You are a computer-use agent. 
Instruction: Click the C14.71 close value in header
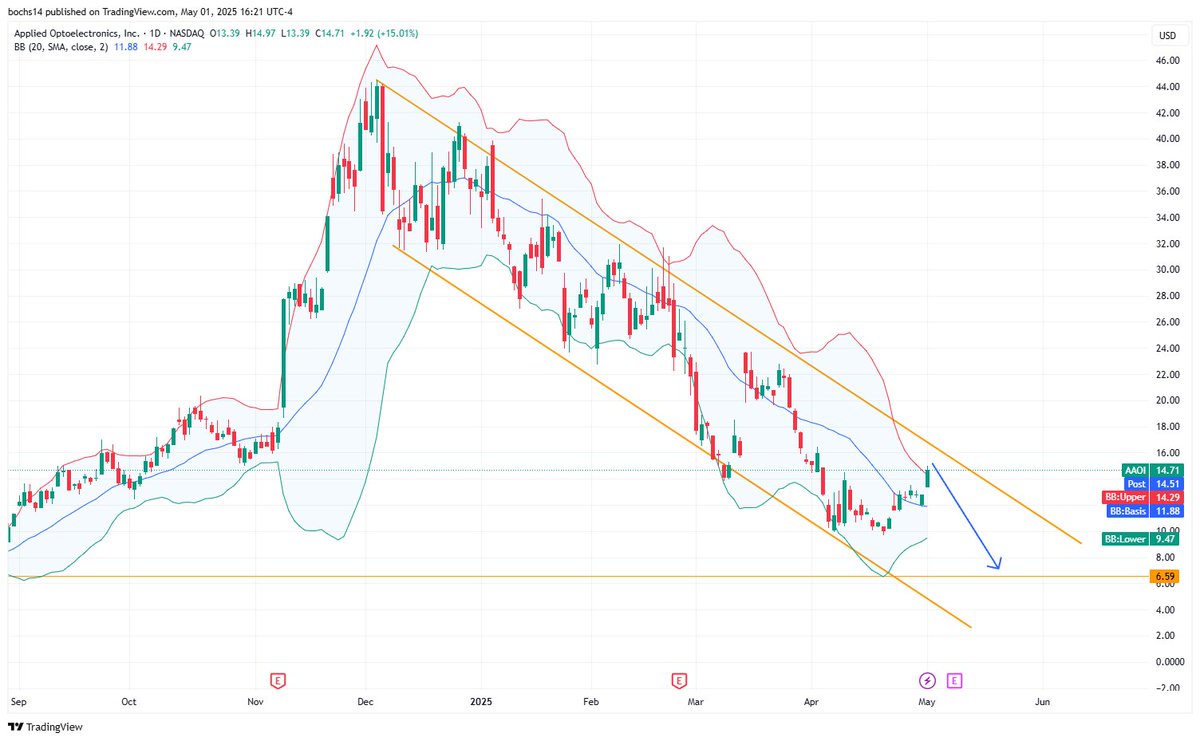tap(328, 33)
